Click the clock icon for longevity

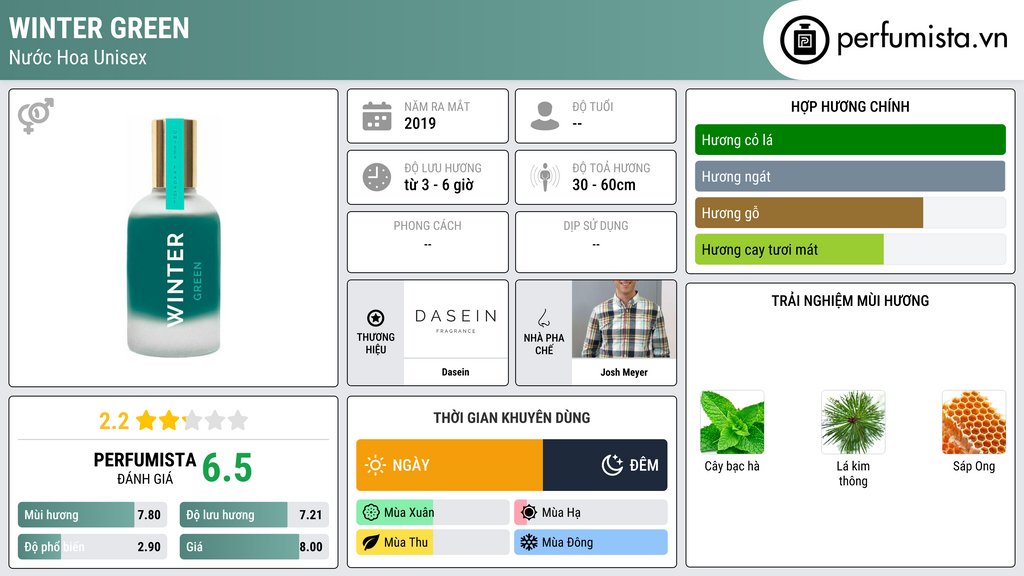point(377,177)
